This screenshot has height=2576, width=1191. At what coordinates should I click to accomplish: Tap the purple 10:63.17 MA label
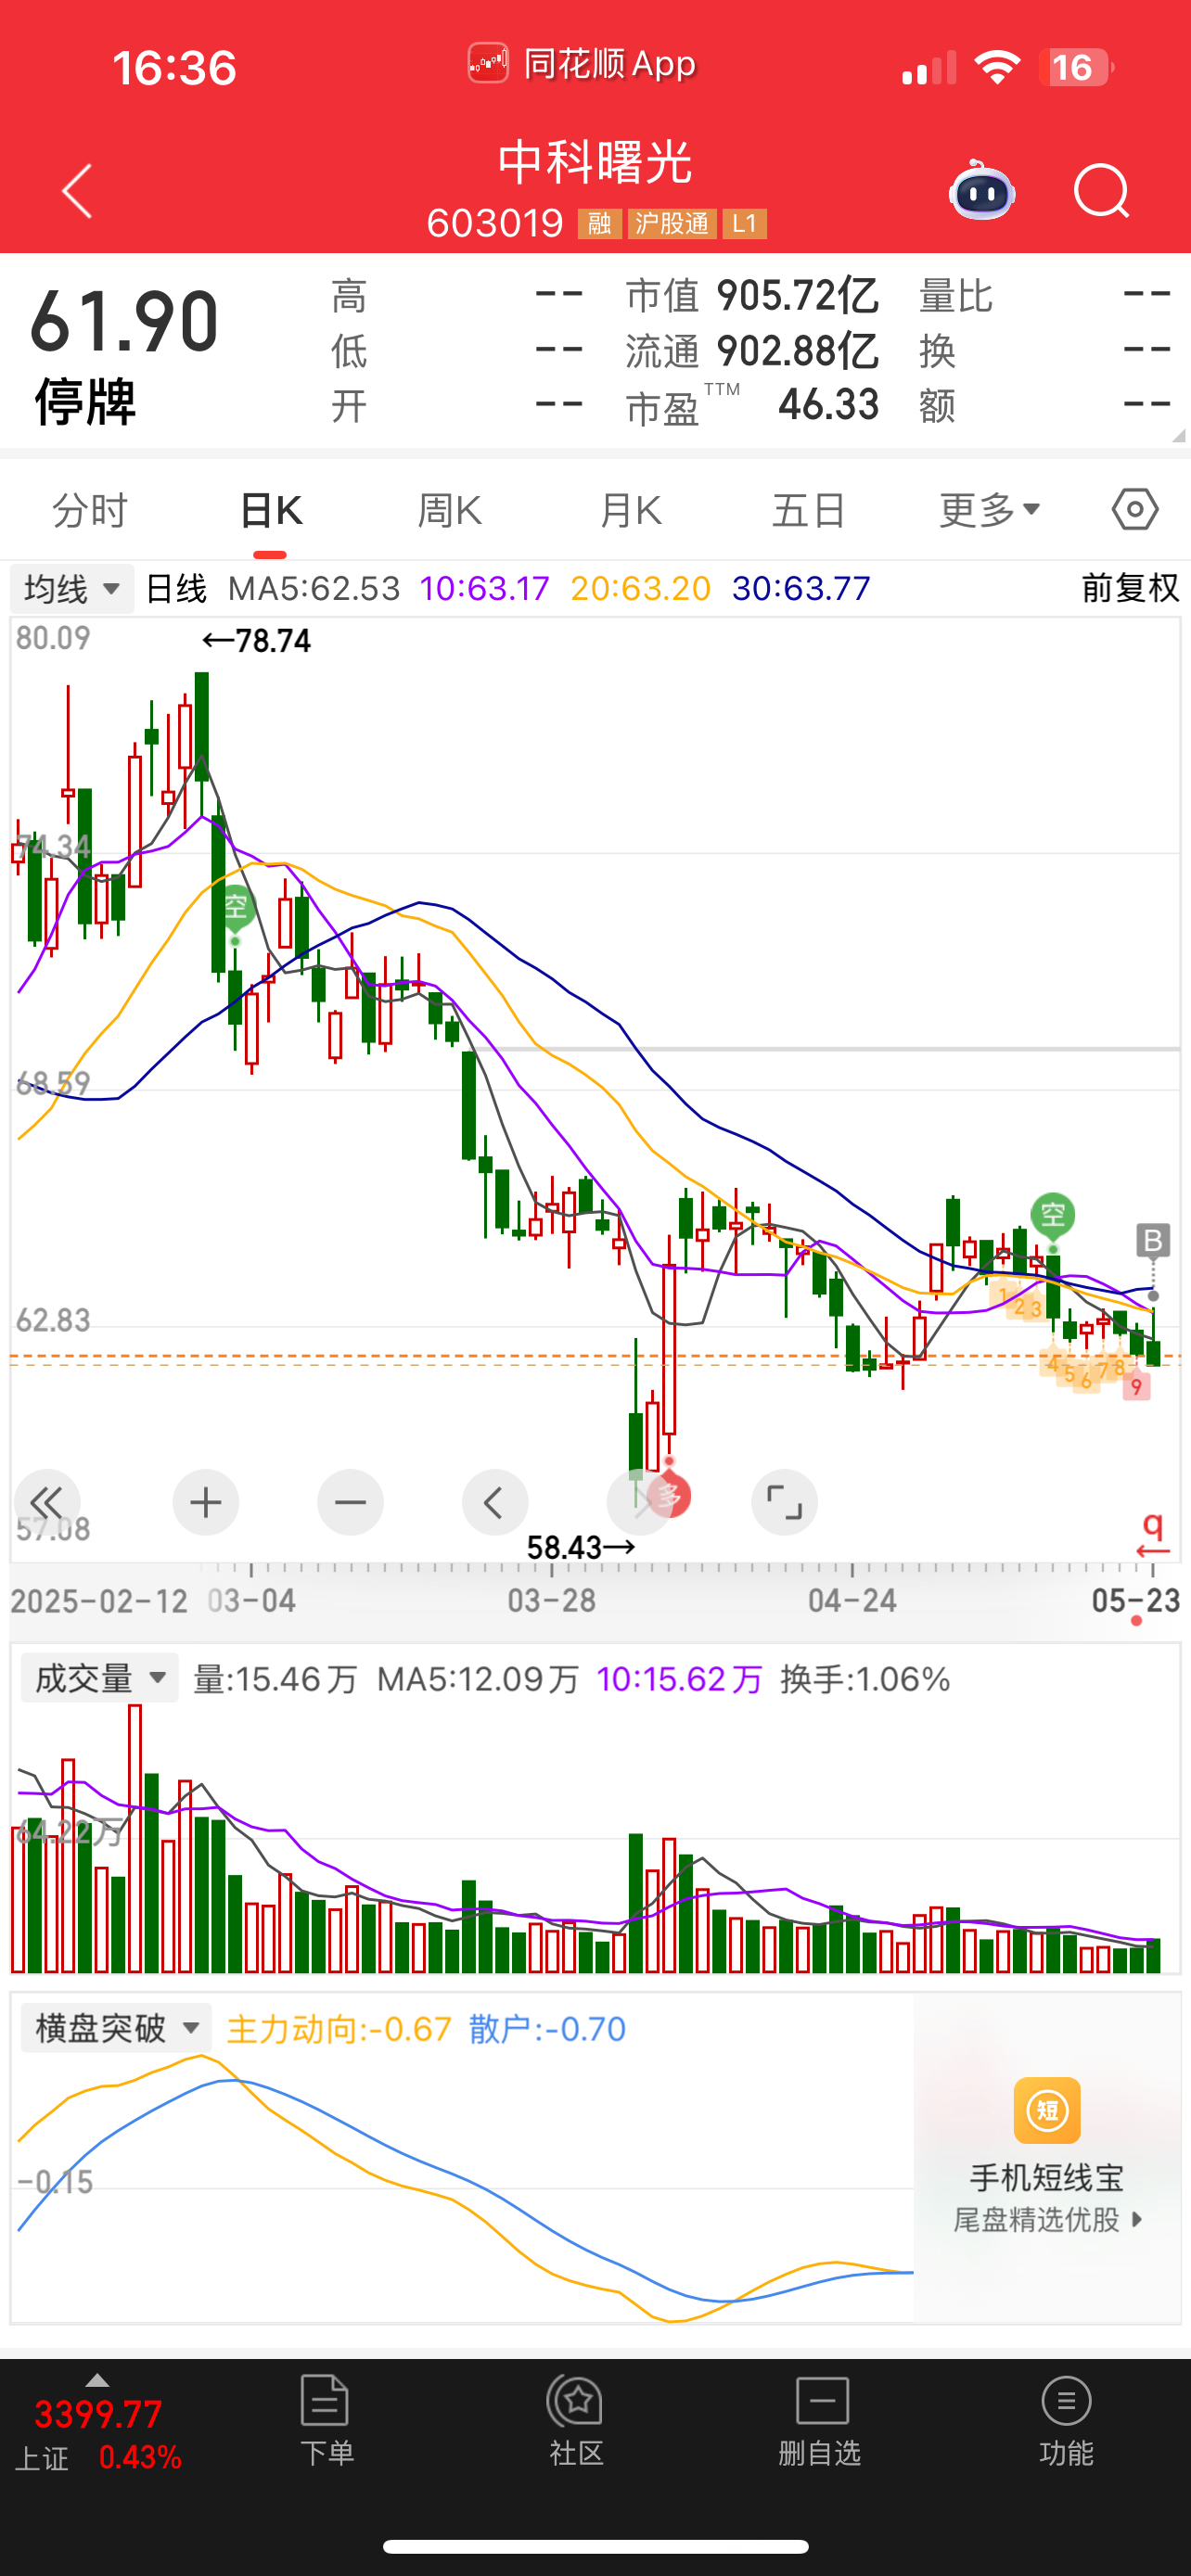(x=485, y=588)
